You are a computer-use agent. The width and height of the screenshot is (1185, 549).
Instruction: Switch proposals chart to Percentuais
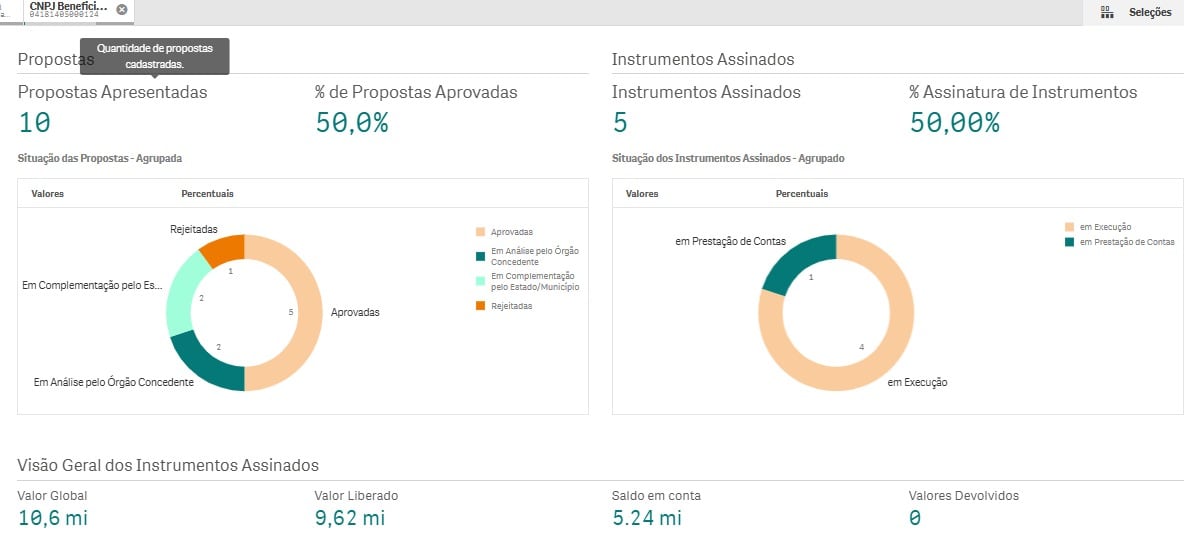click(207, 194)
